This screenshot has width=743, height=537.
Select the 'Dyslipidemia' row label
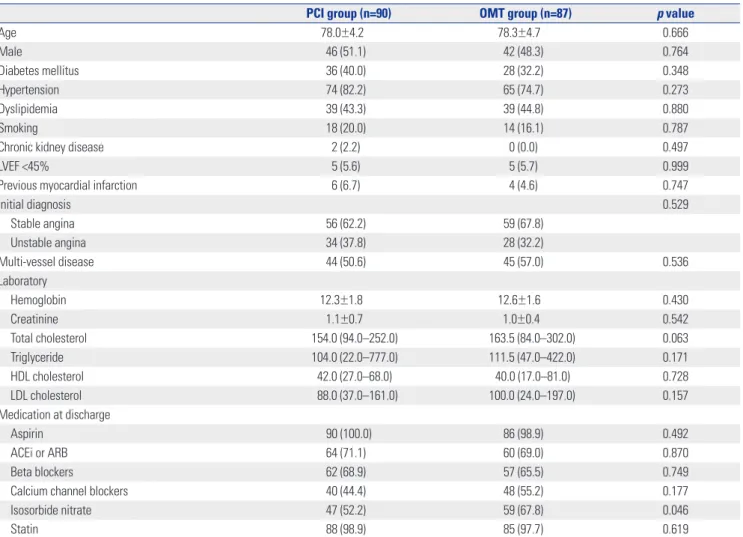click(x=28, y=109)
